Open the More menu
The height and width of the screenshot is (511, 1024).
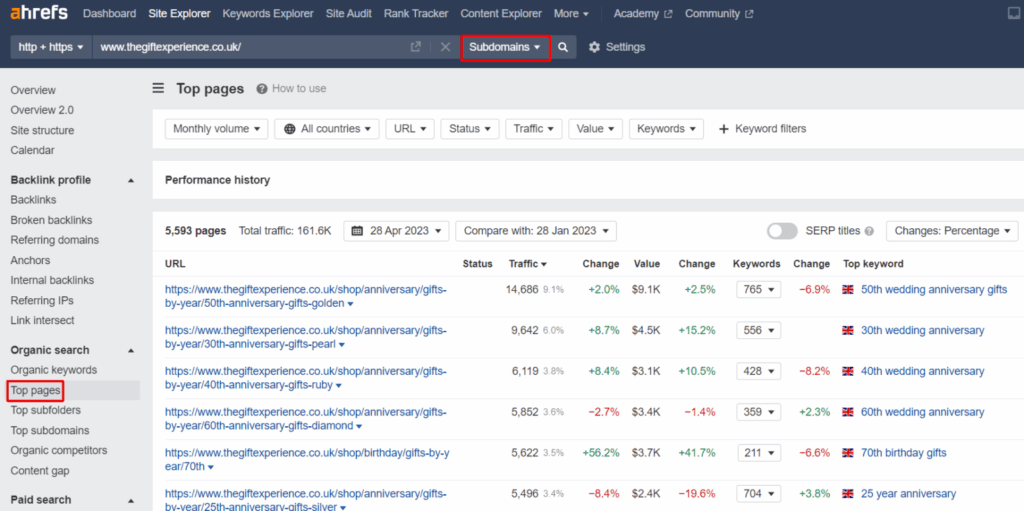(571, 13)
